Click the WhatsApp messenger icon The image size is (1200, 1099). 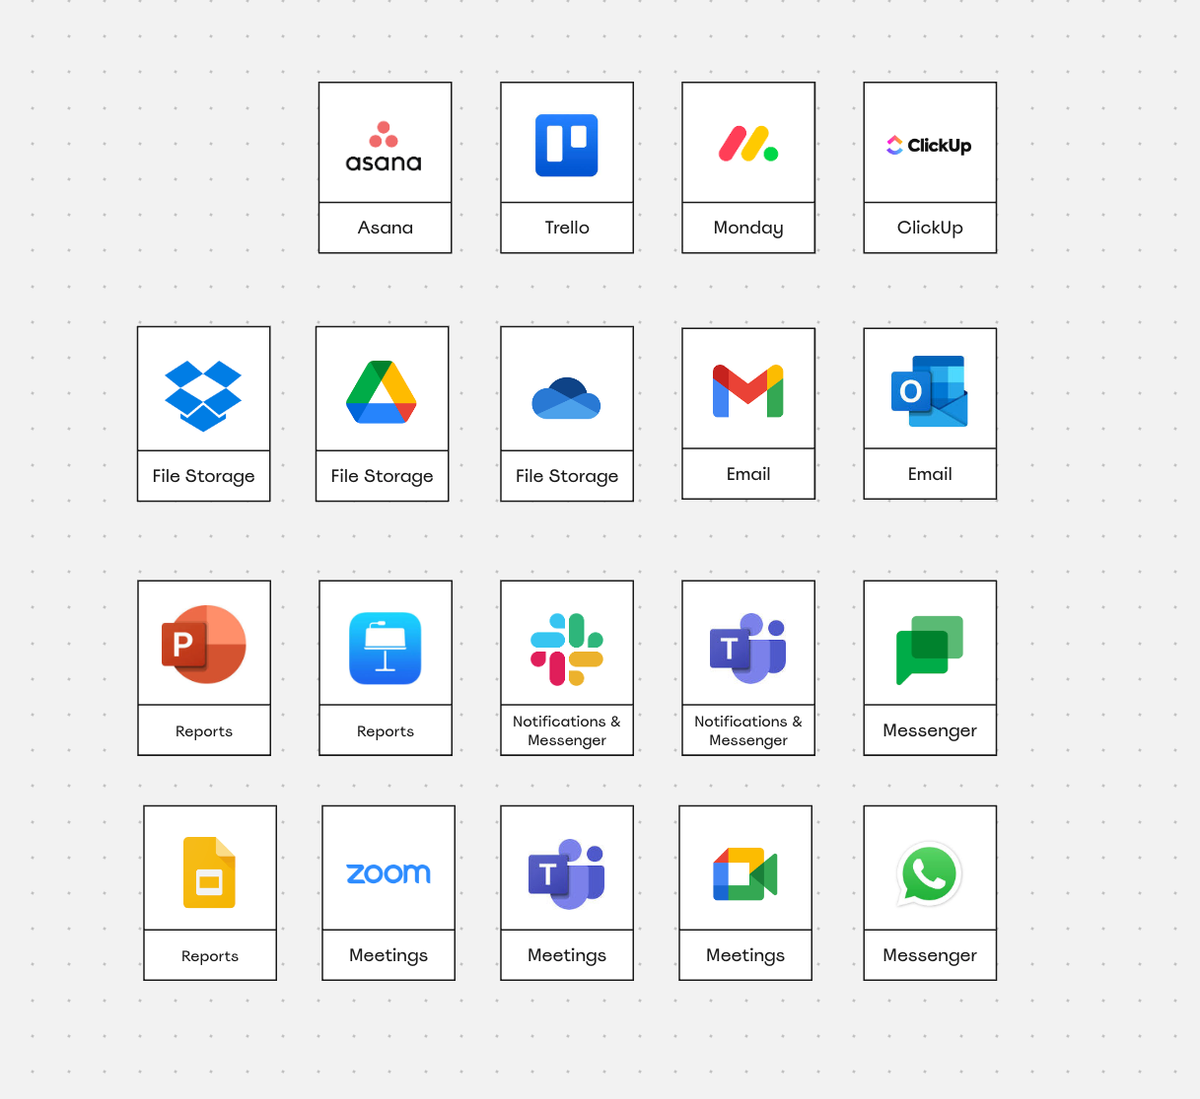click(x=930, y=873)
